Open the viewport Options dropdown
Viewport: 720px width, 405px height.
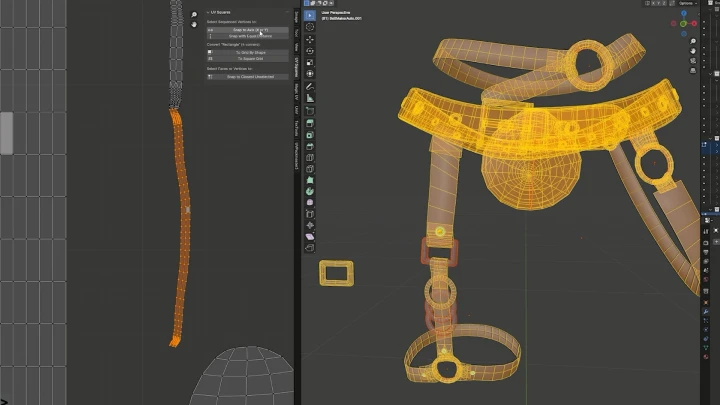[x=686, y=3]
